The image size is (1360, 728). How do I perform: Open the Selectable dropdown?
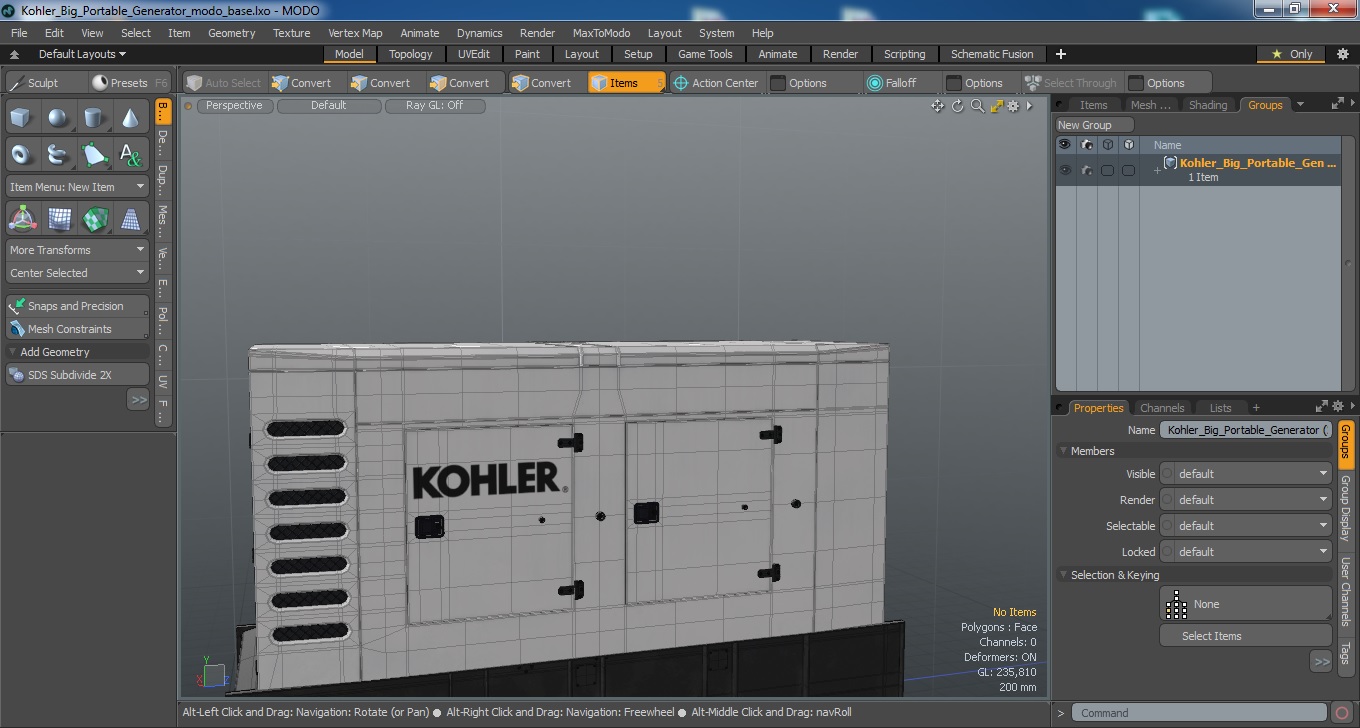[1245, 526]
